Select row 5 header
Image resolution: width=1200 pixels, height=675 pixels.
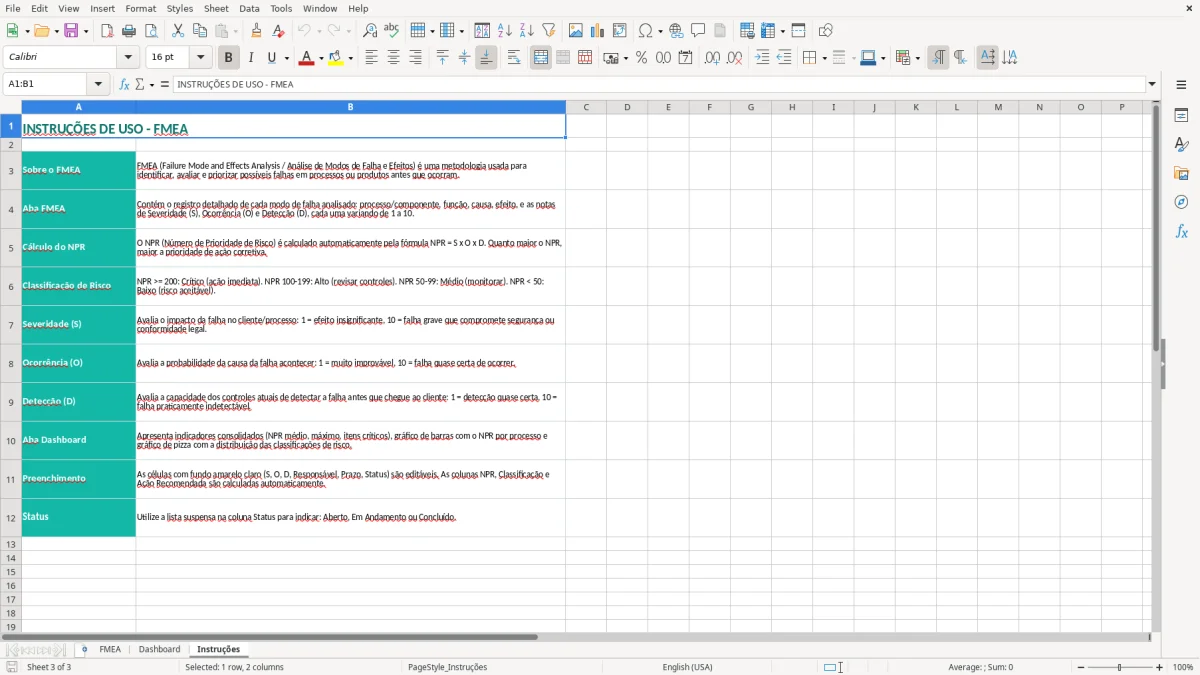[11, 247]
